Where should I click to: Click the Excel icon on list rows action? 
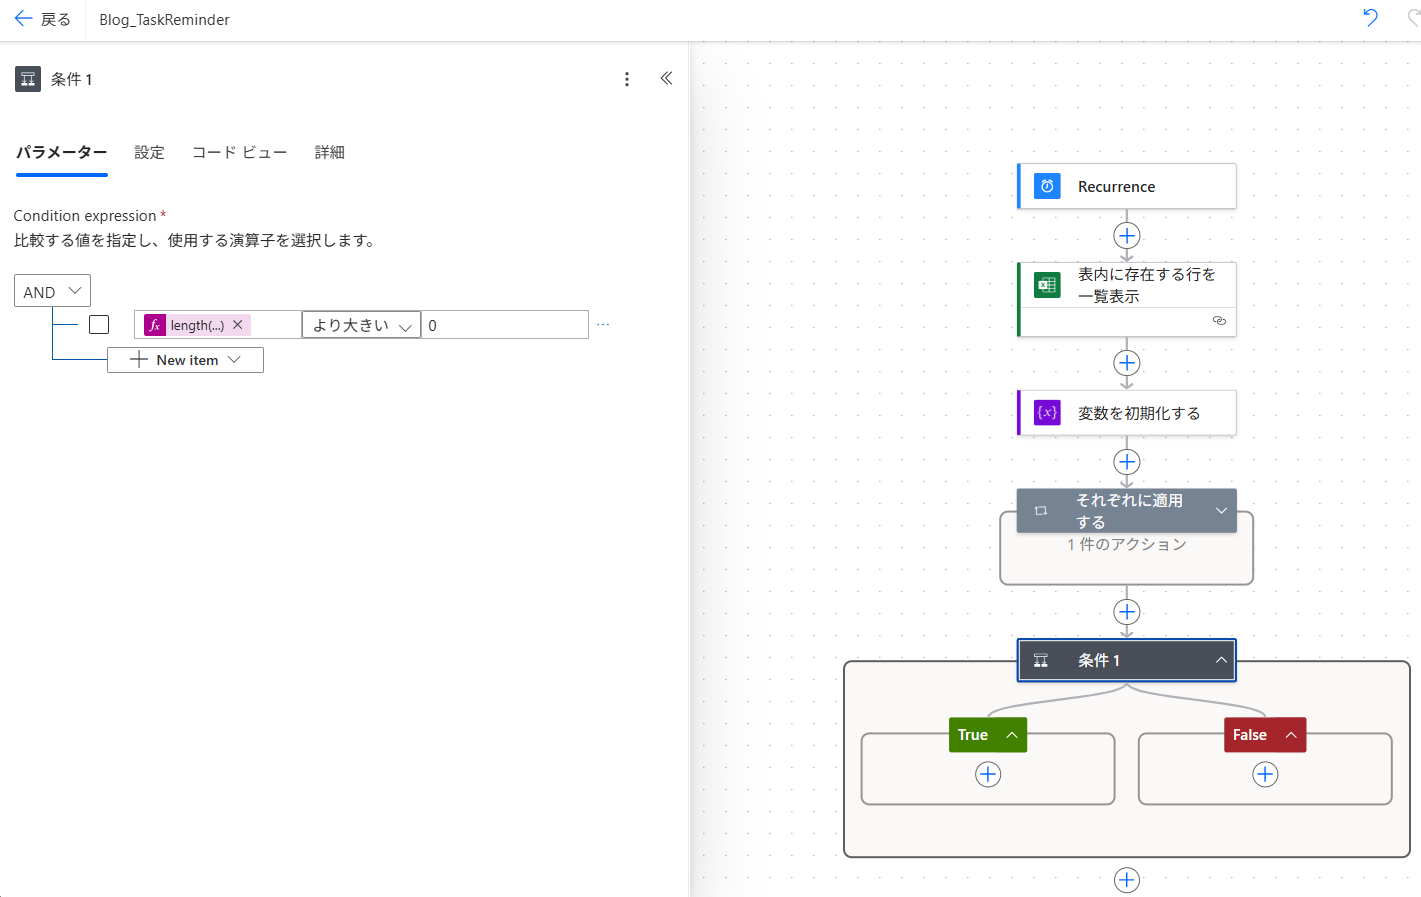(x=1047, y=285)
